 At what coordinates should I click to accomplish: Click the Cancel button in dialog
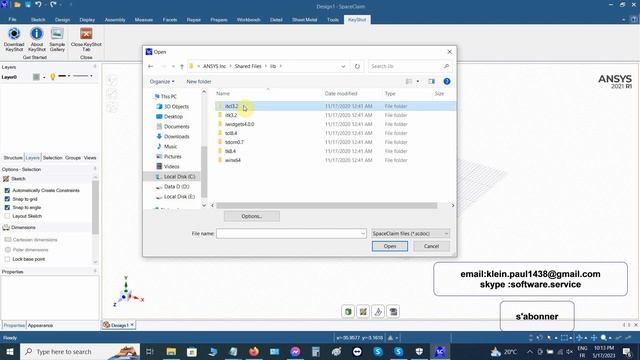click(x=431, y=246)
